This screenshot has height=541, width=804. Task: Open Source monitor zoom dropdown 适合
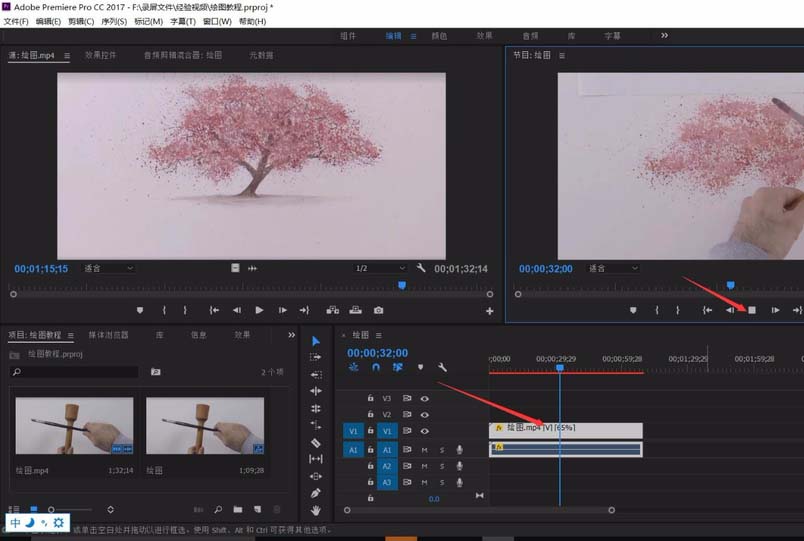tap(108, 268)
